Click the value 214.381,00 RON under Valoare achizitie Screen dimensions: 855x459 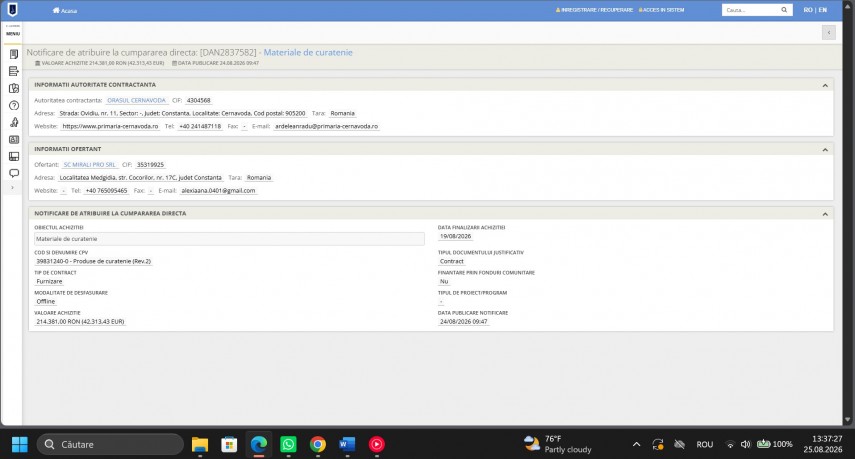click(x=80, y=322)
